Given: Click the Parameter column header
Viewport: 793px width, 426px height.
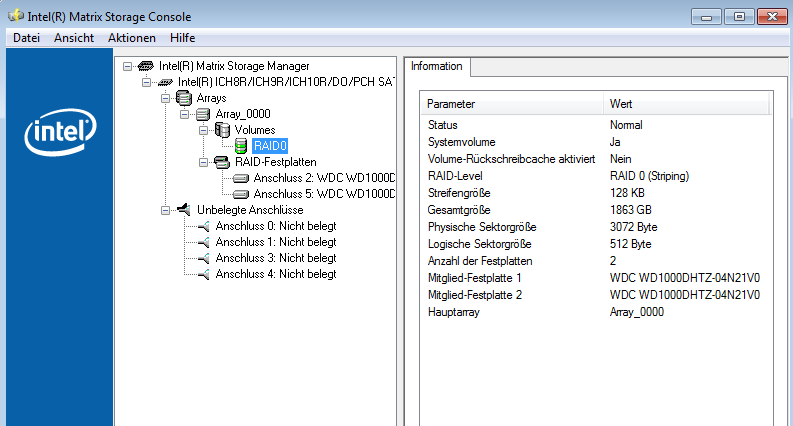Looking at the screenshot, I should coord(512,104).
